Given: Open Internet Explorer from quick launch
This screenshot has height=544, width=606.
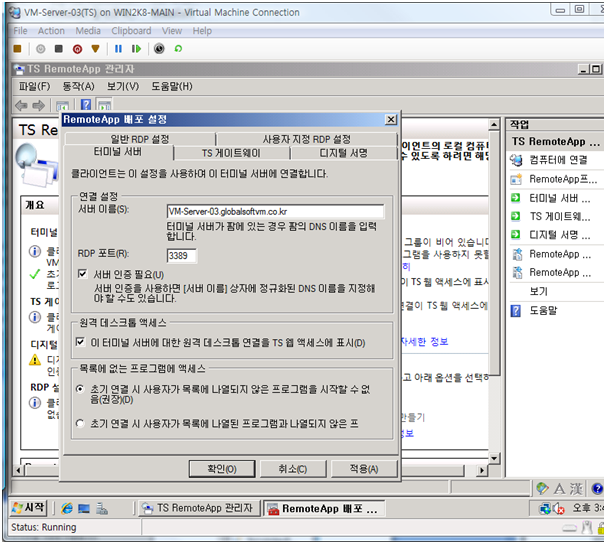Looking at the screenshot, I should pyautogui.click(x=66, y=508).
